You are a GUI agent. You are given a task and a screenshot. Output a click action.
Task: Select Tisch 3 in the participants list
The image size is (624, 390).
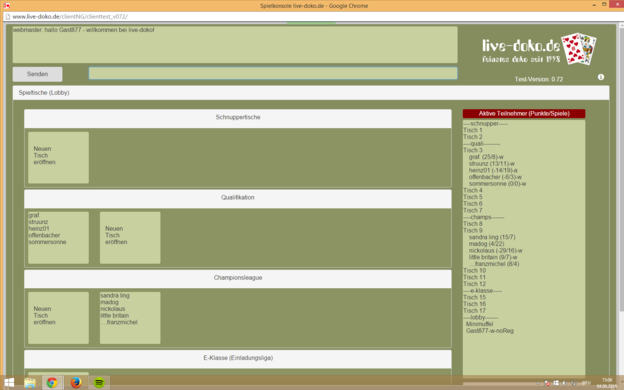pos(473,150)
